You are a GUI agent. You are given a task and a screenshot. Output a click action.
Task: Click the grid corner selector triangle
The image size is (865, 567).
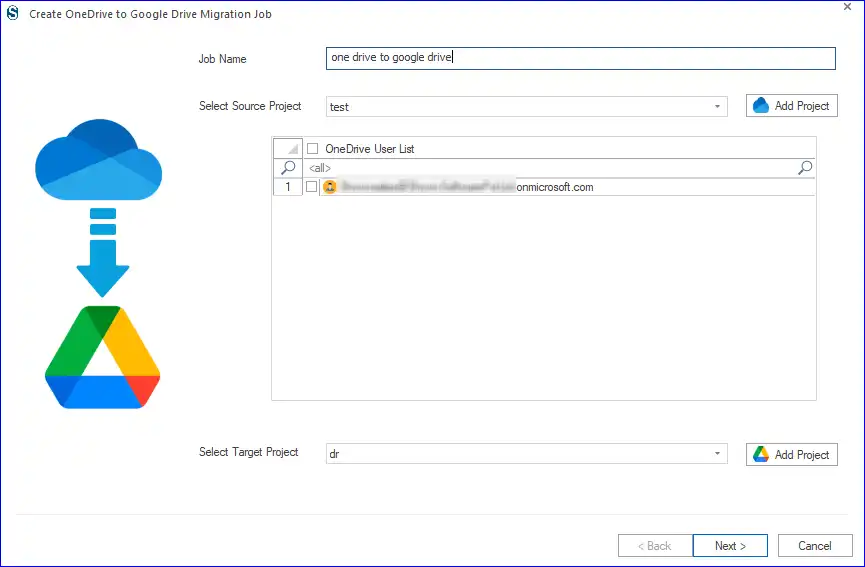288,148
